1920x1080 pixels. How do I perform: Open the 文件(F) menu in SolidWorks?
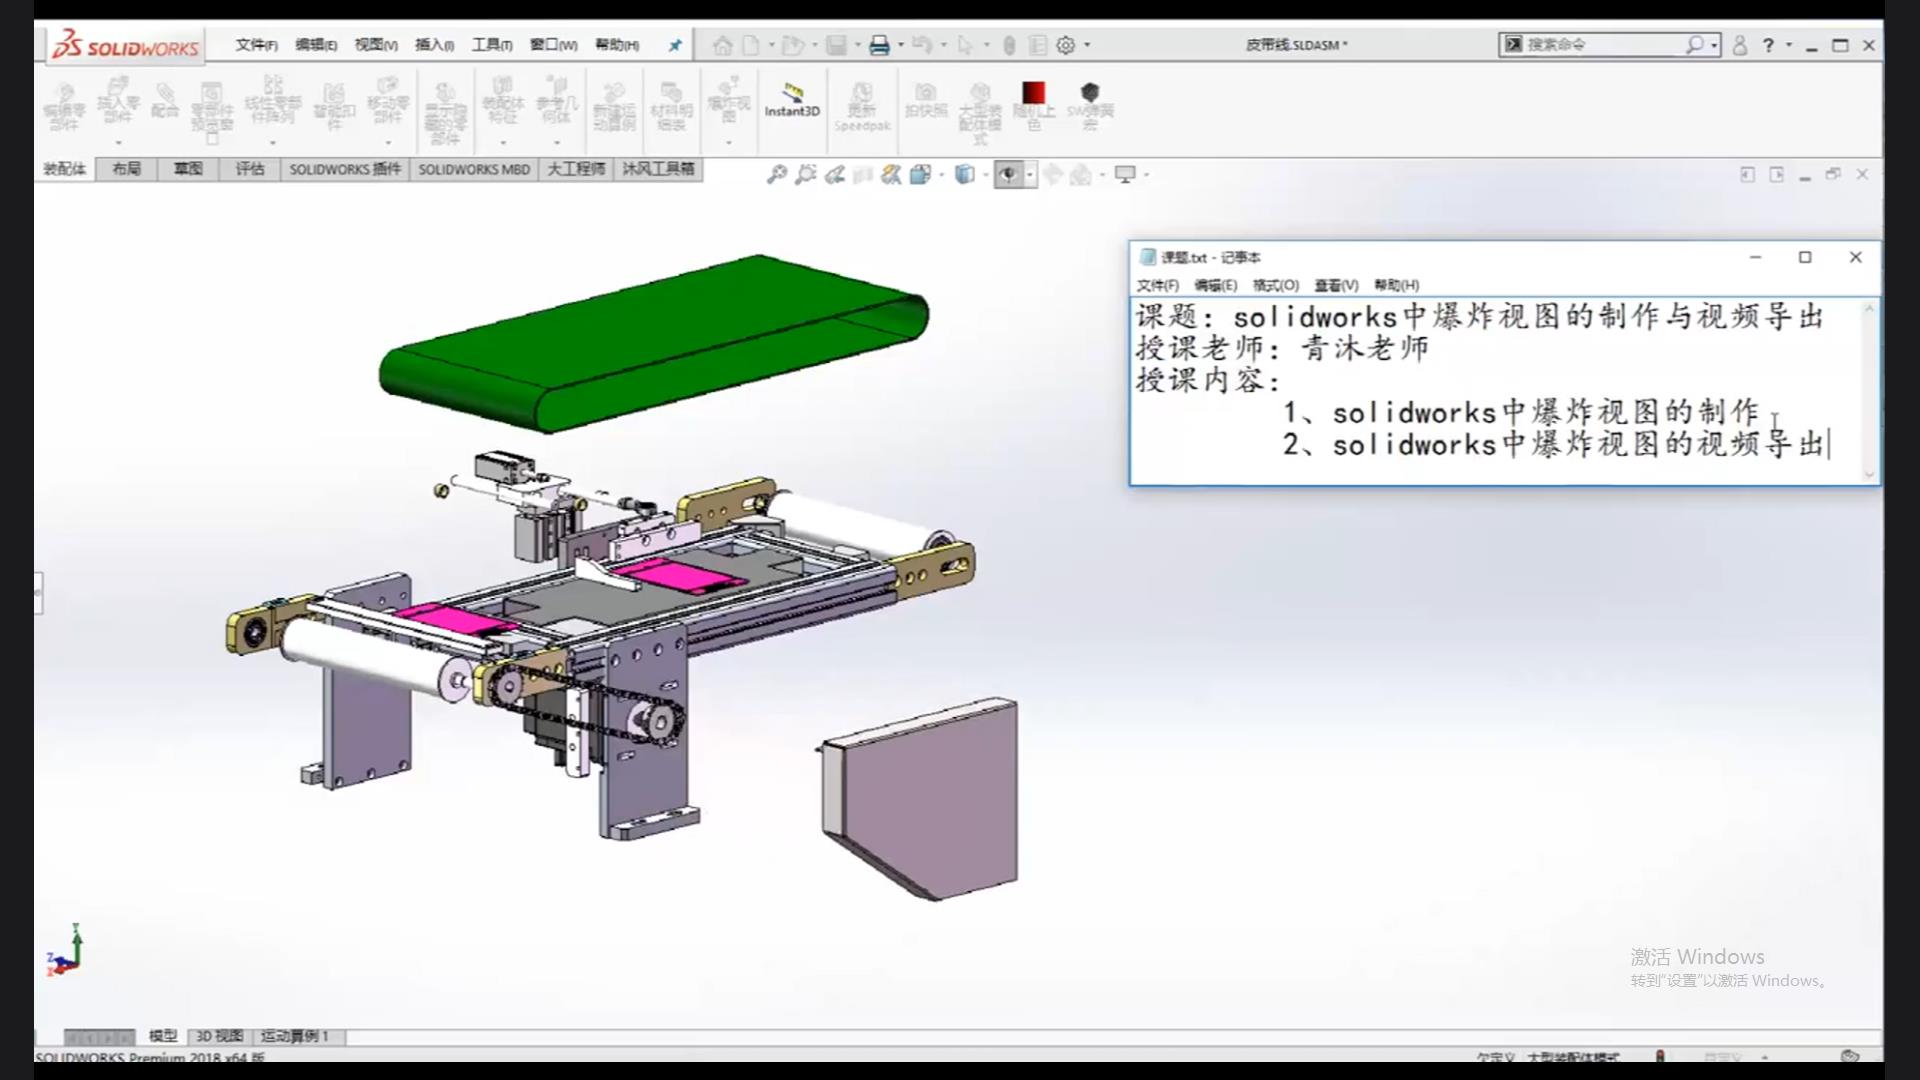[x=257, y=45]
